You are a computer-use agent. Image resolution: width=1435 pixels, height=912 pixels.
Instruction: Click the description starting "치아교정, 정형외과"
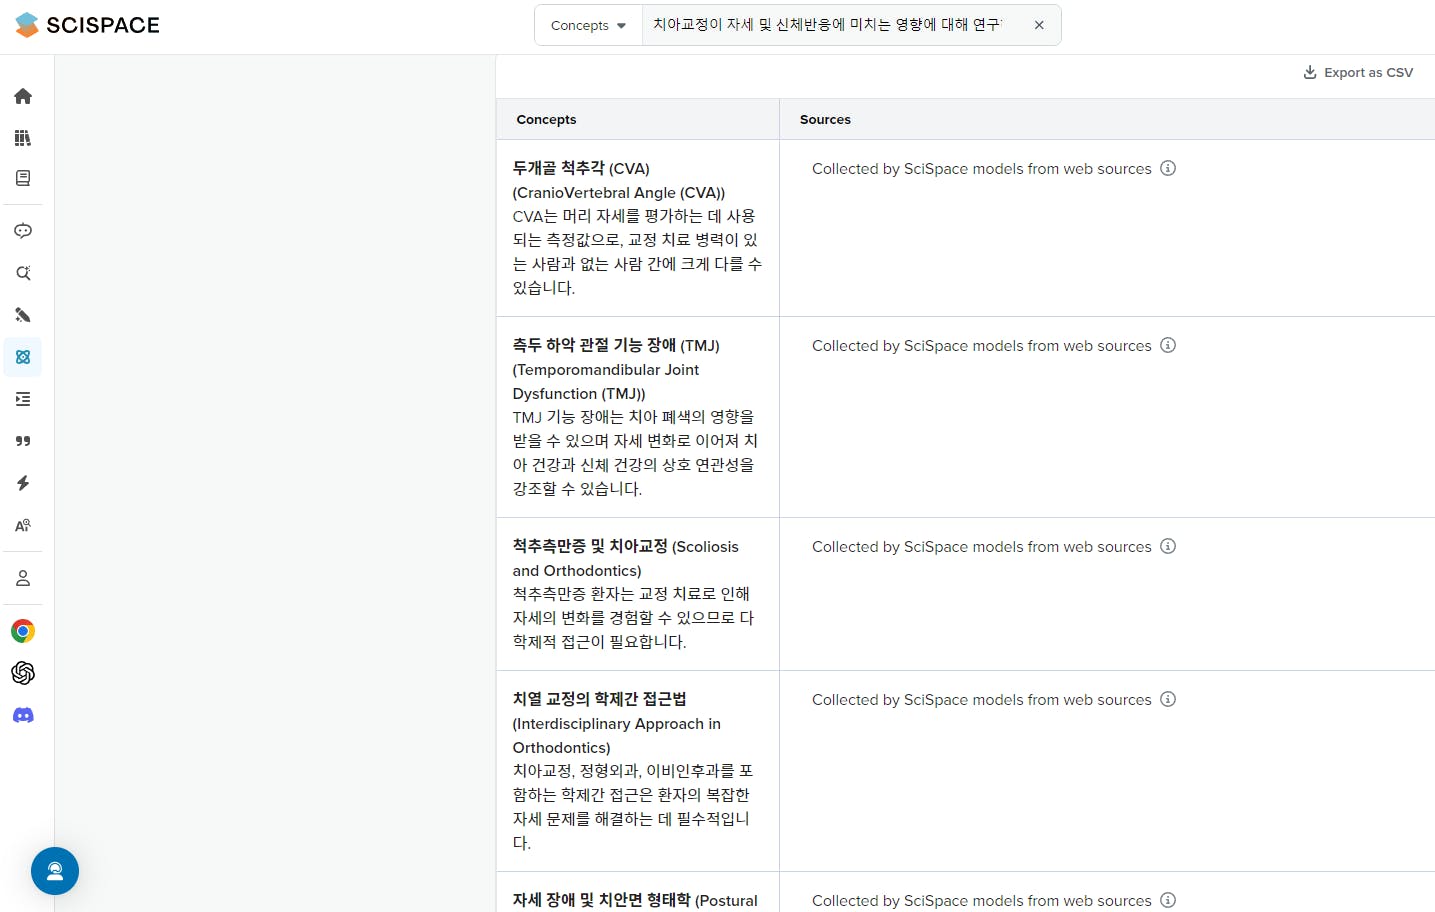point(633,807)
